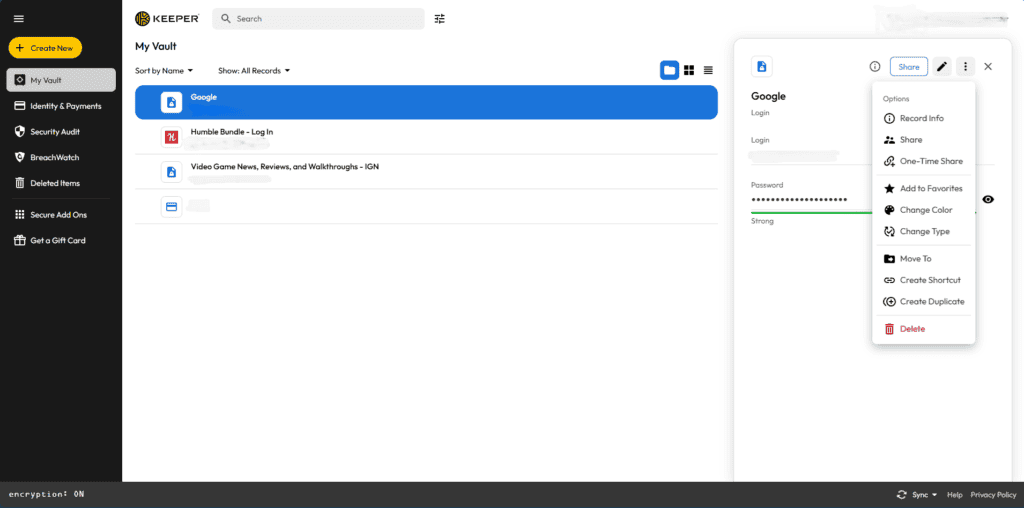The image size is (1024, 508).
Task: Click inside the Search field
Action: coord(318,19)
